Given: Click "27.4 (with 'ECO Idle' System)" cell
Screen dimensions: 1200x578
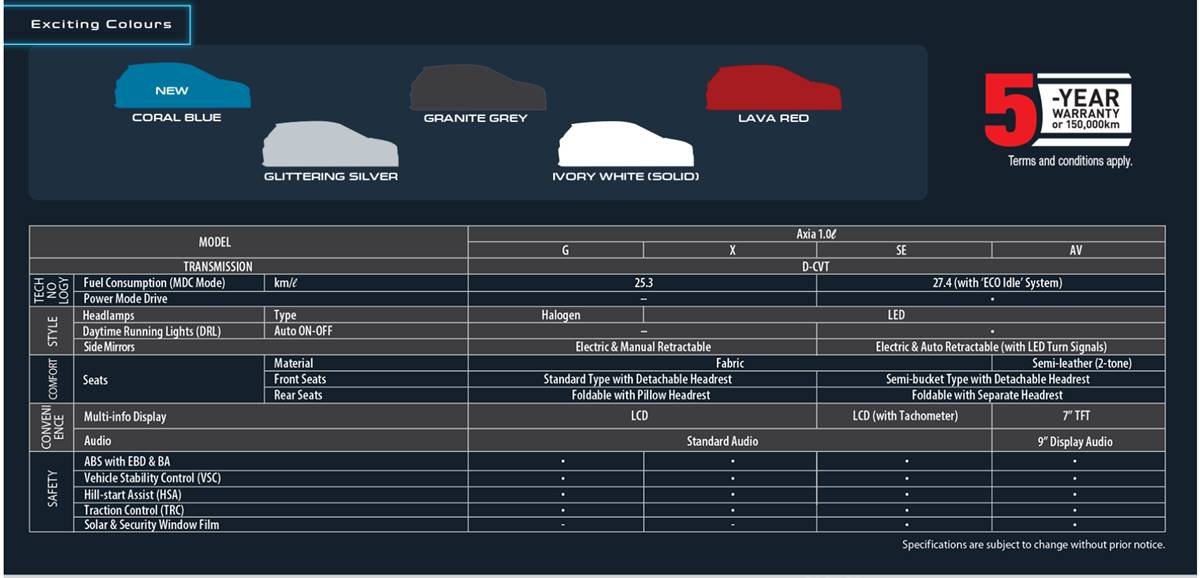Looking at the screenshot, I should tap(991, 283).
